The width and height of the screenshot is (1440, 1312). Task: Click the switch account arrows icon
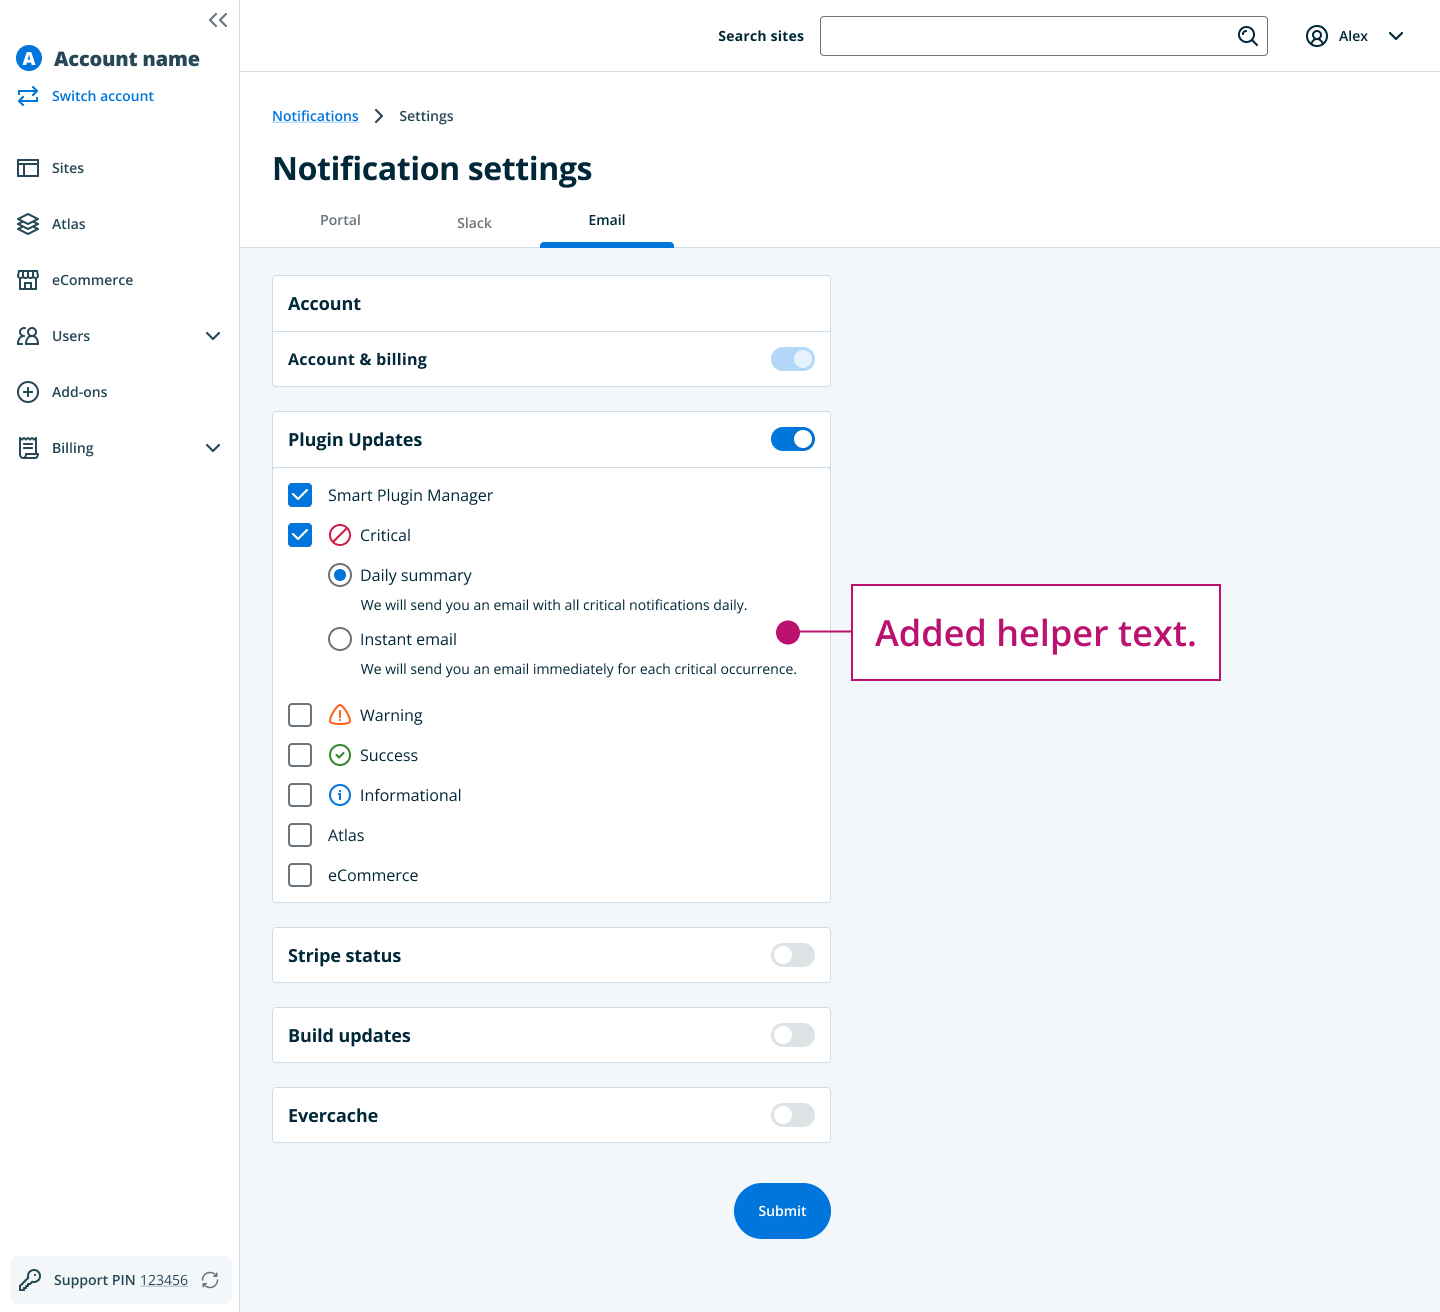tap(28, 96)
